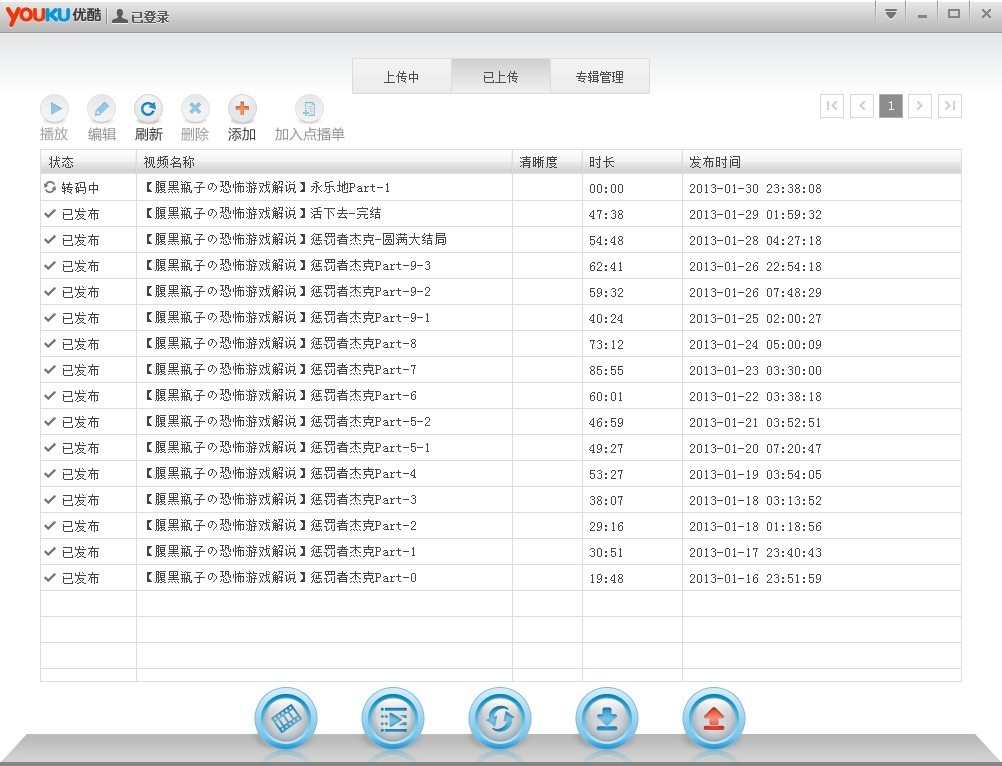The image size is (1002, 766).
Task: Select the video 惩罚者杰克Part-7
Action: pyautogui.click(x=280, y=370)
